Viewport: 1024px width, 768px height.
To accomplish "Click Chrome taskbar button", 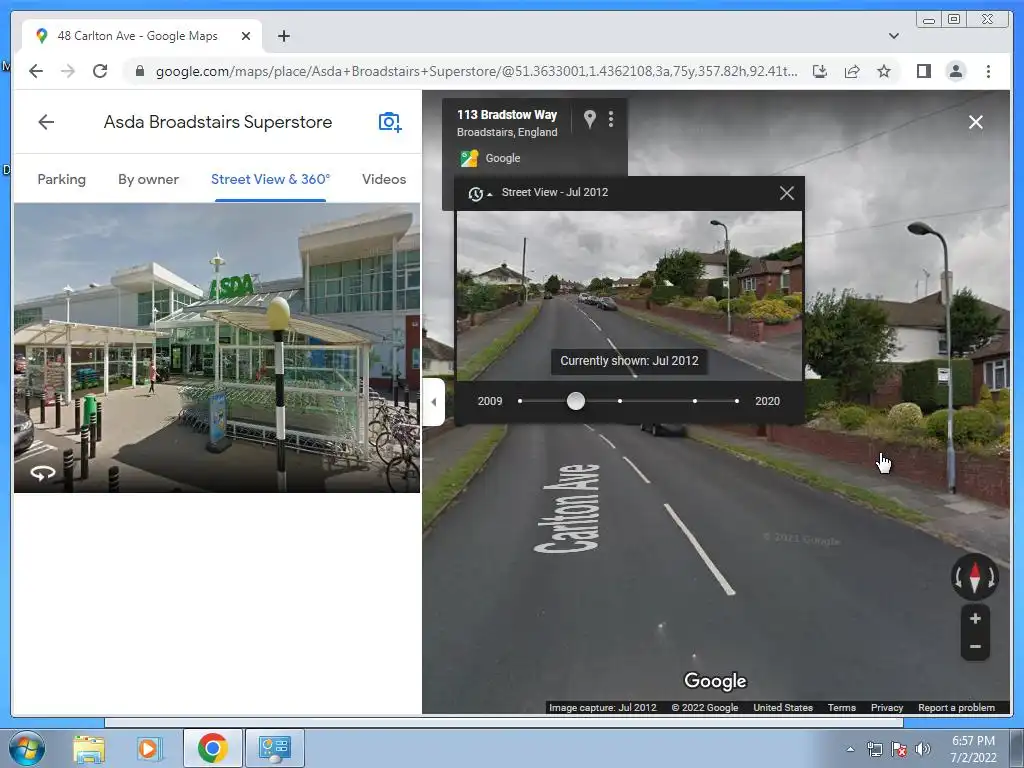I will coord(212,748).
